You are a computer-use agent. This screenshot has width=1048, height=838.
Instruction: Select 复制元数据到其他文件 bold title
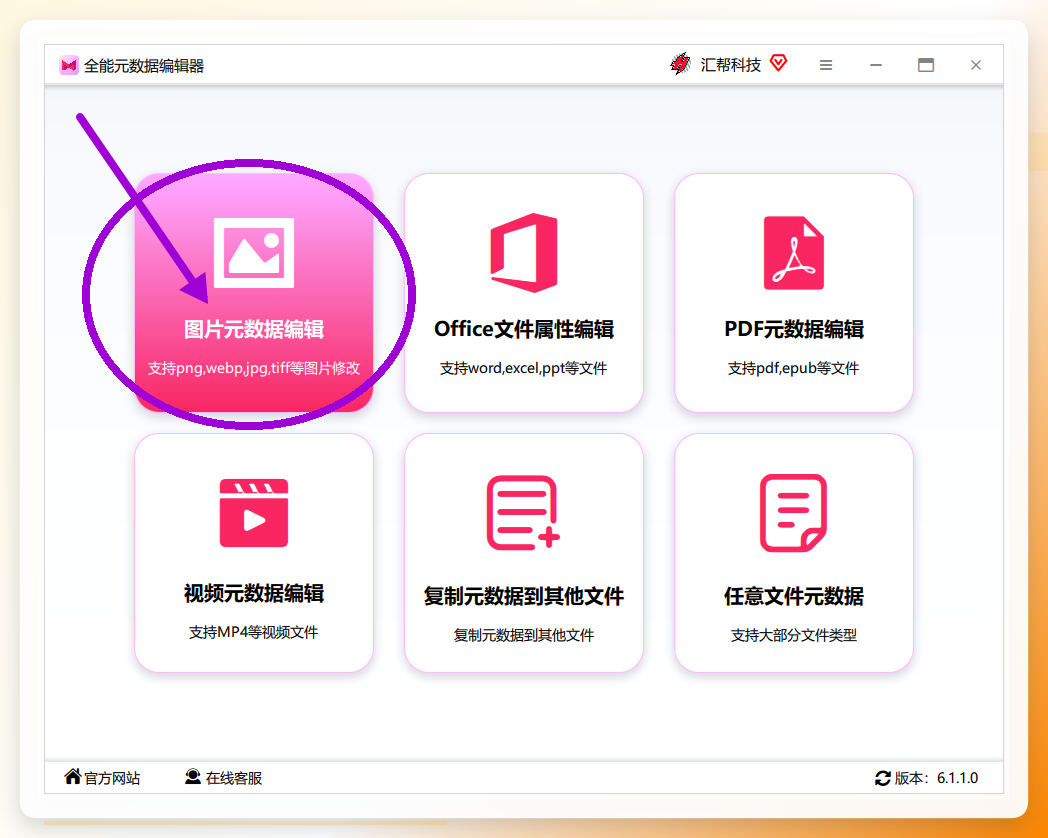click(524, 596)
